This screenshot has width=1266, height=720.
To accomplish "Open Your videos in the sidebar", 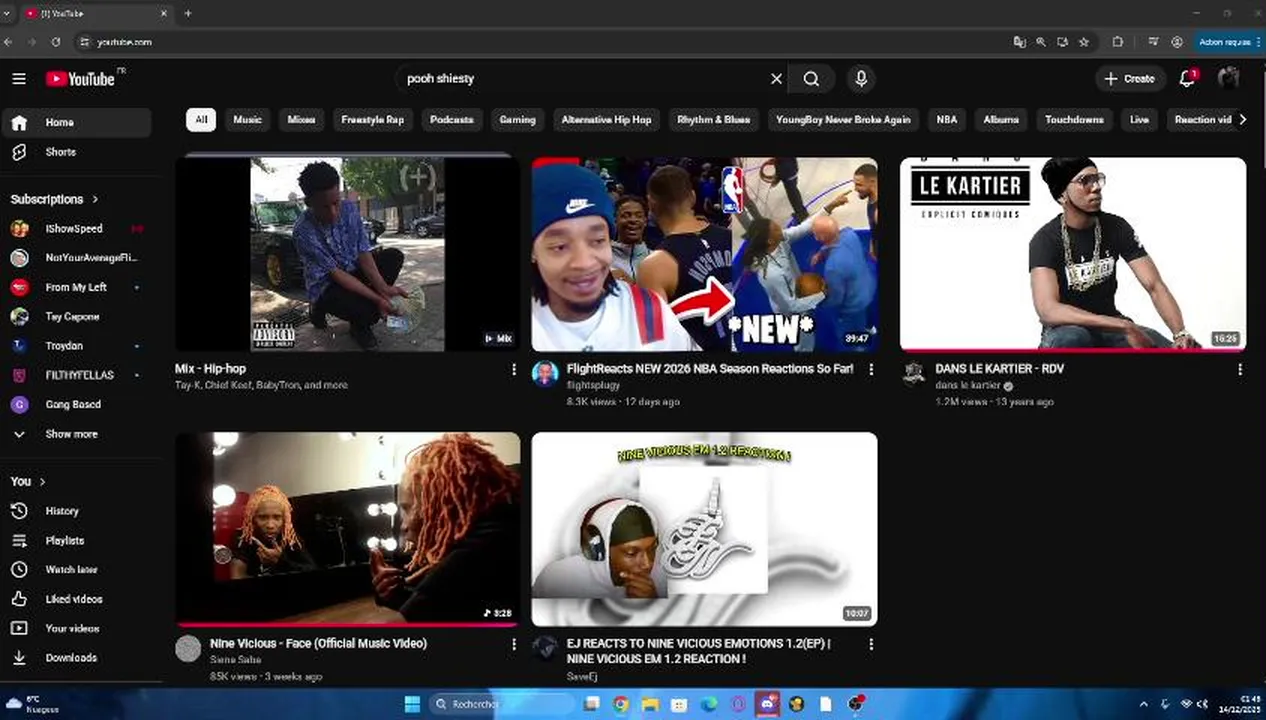I will pyautogui.click(x=77, y=628).
